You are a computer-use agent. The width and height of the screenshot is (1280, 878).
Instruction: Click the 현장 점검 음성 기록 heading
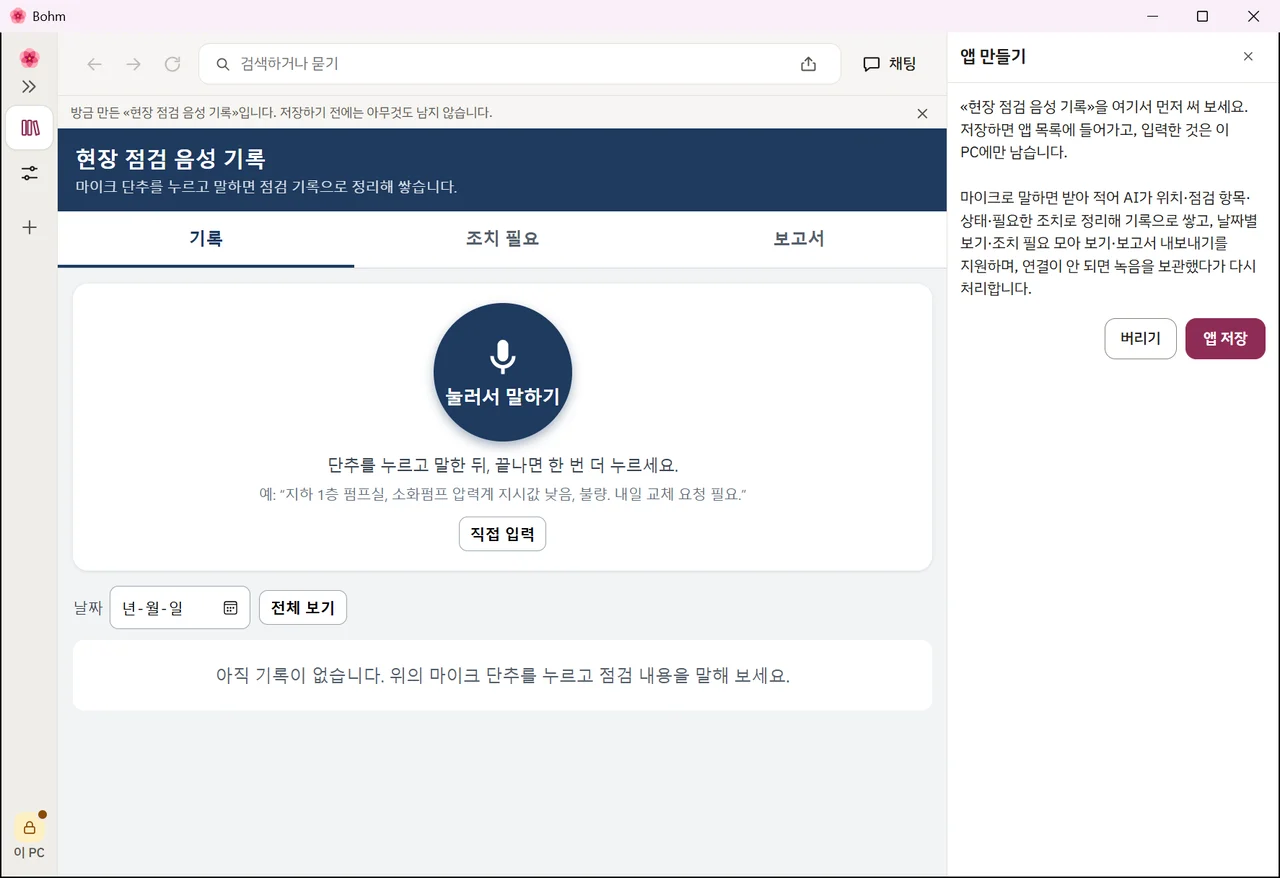click(x=170, y=159)
